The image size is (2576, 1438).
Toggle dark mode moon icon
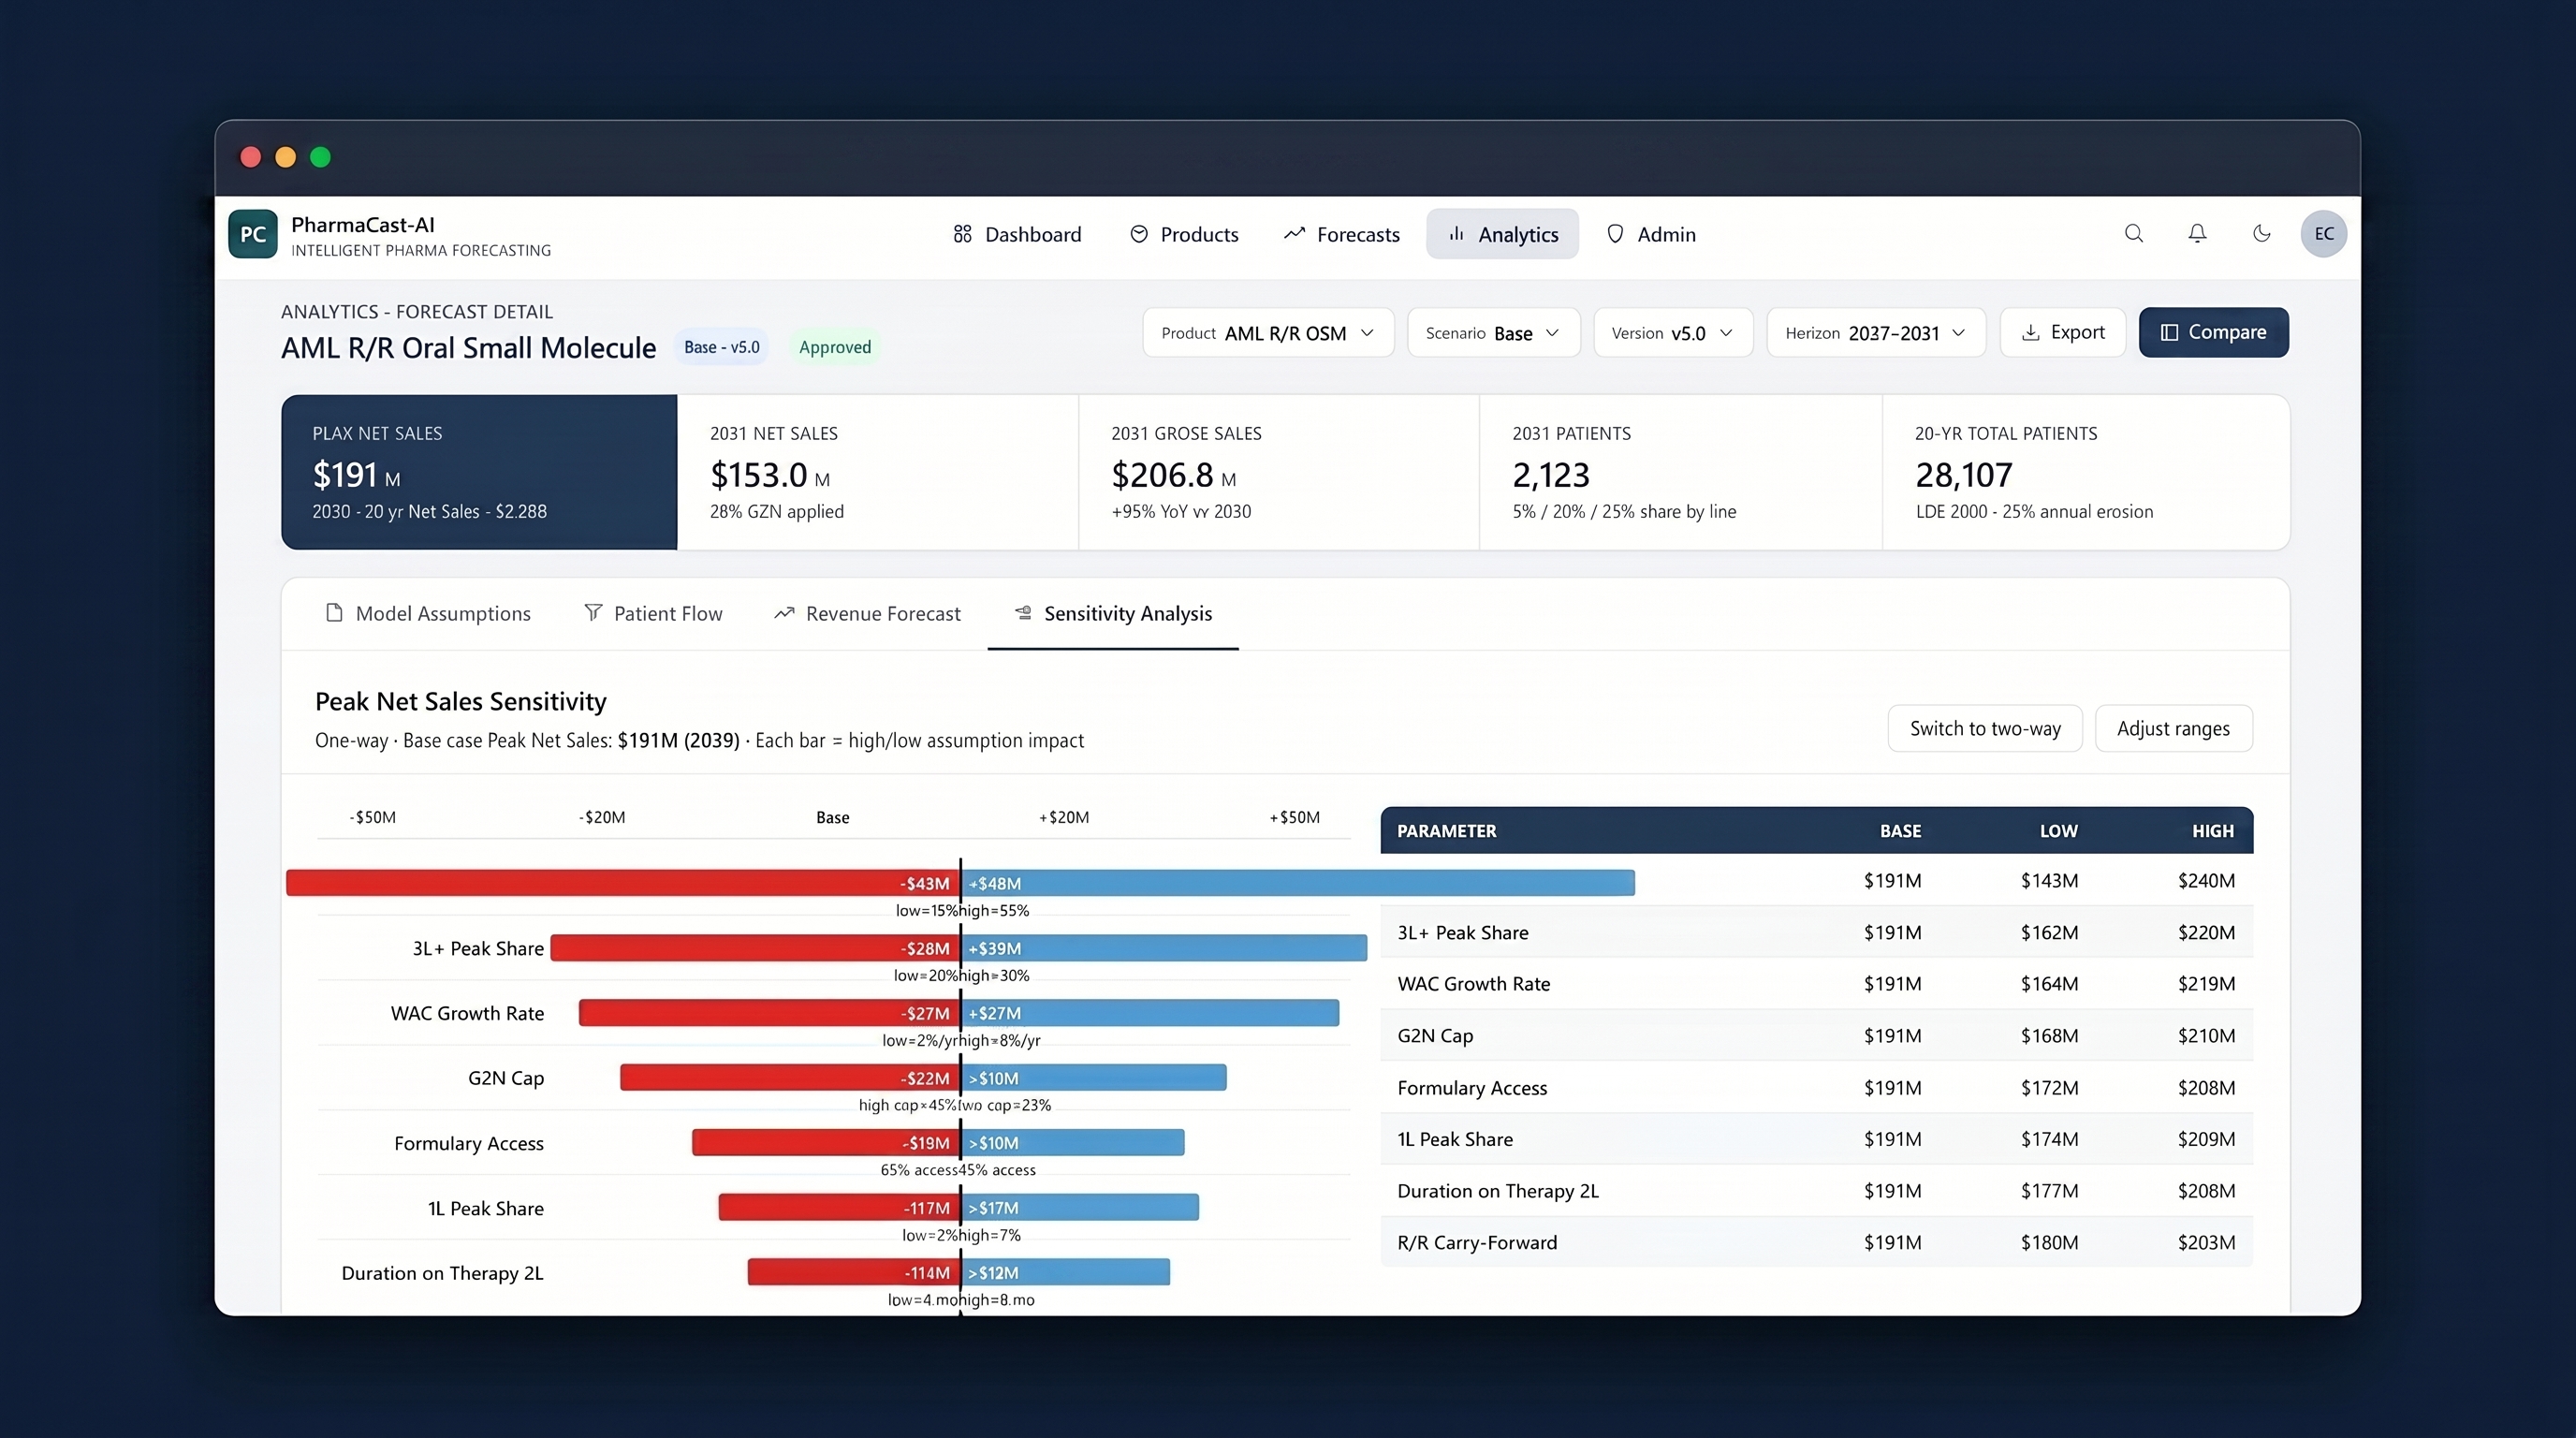[2262, 233]
